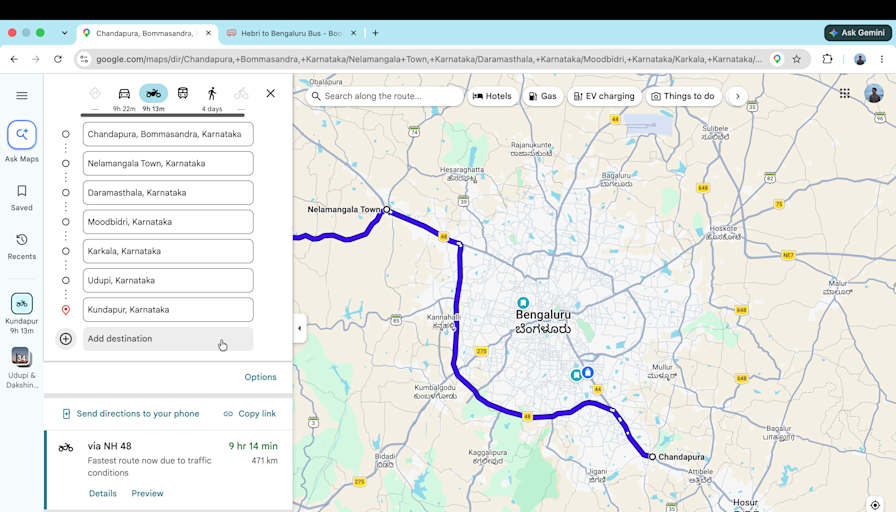
Task: Open Chrome three-dot menu
Action: point(882,59)
